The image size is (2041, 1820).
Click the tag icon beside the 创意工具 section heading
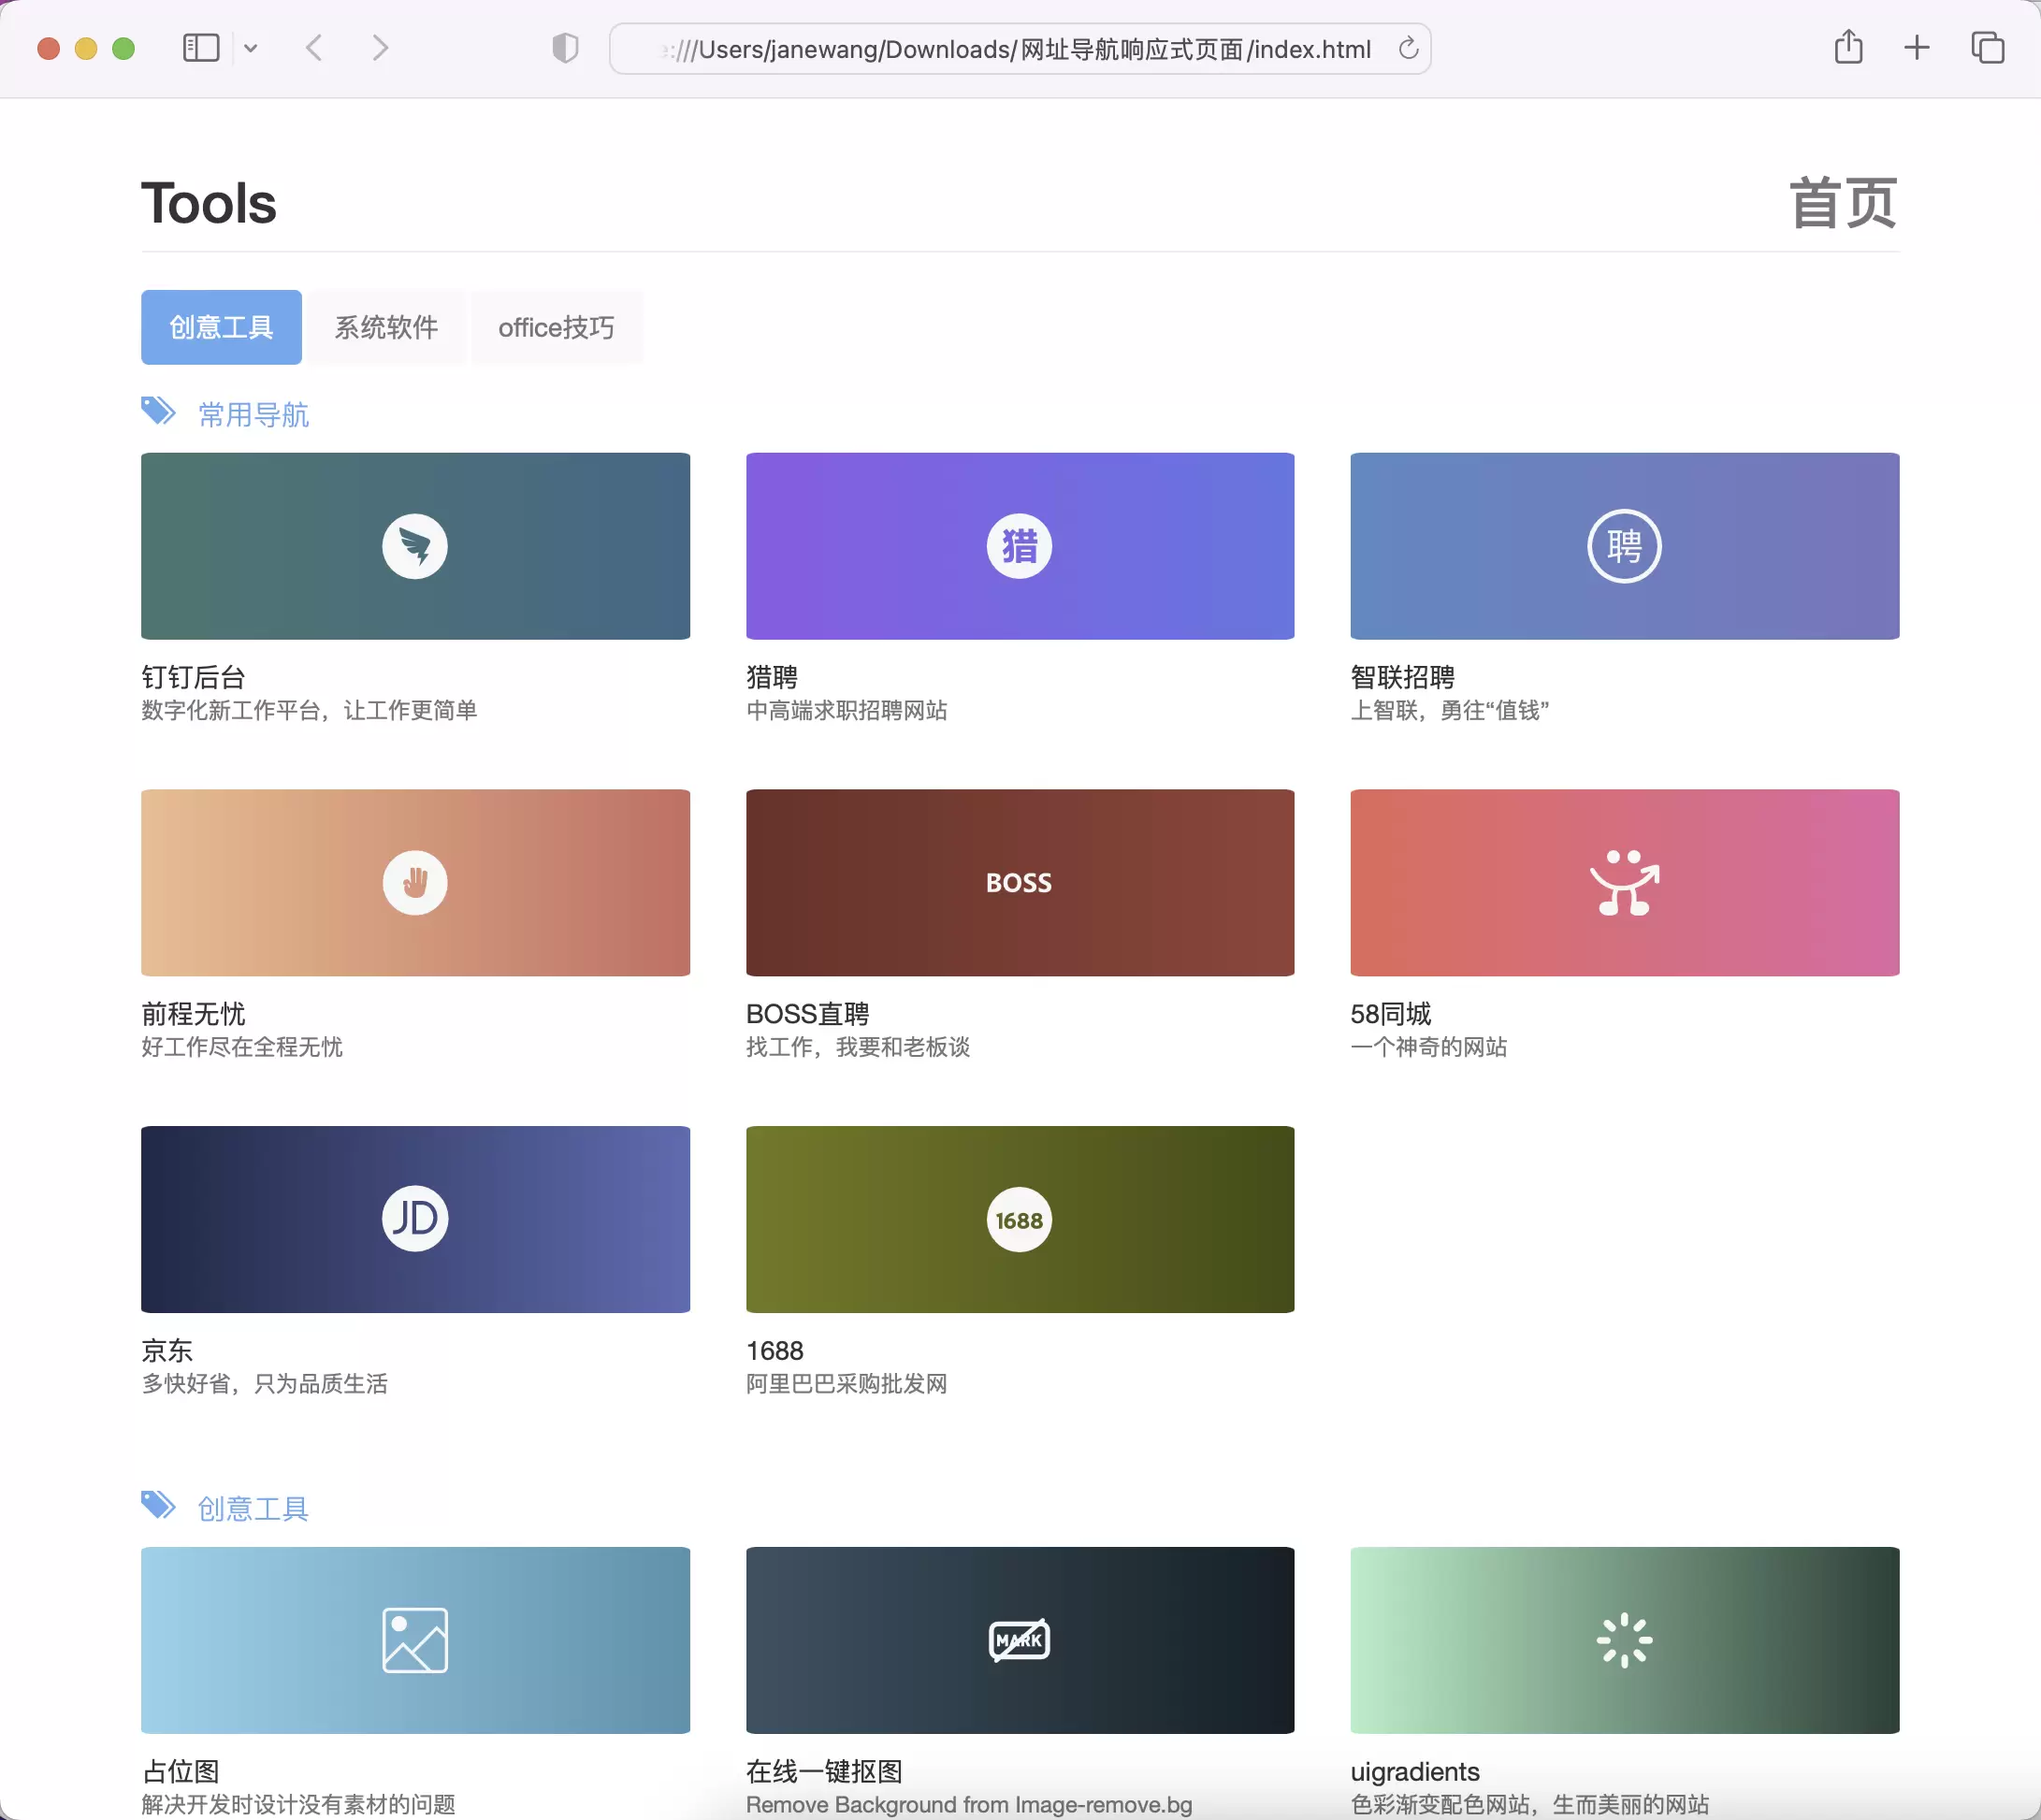(x=158, y=1505)
